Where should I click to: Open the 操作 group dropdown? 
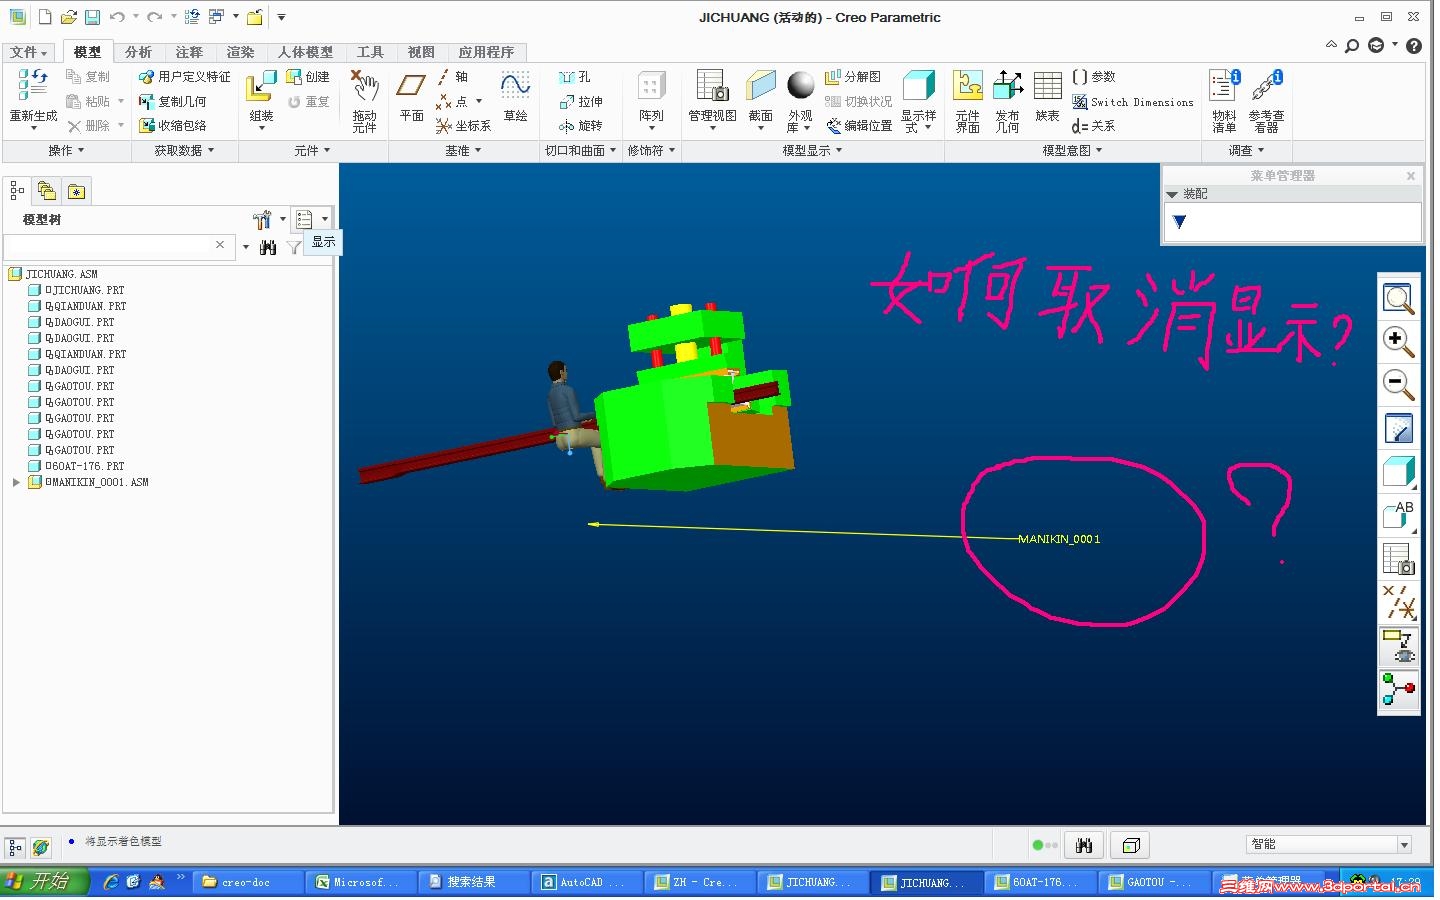(x=66, y=151)
